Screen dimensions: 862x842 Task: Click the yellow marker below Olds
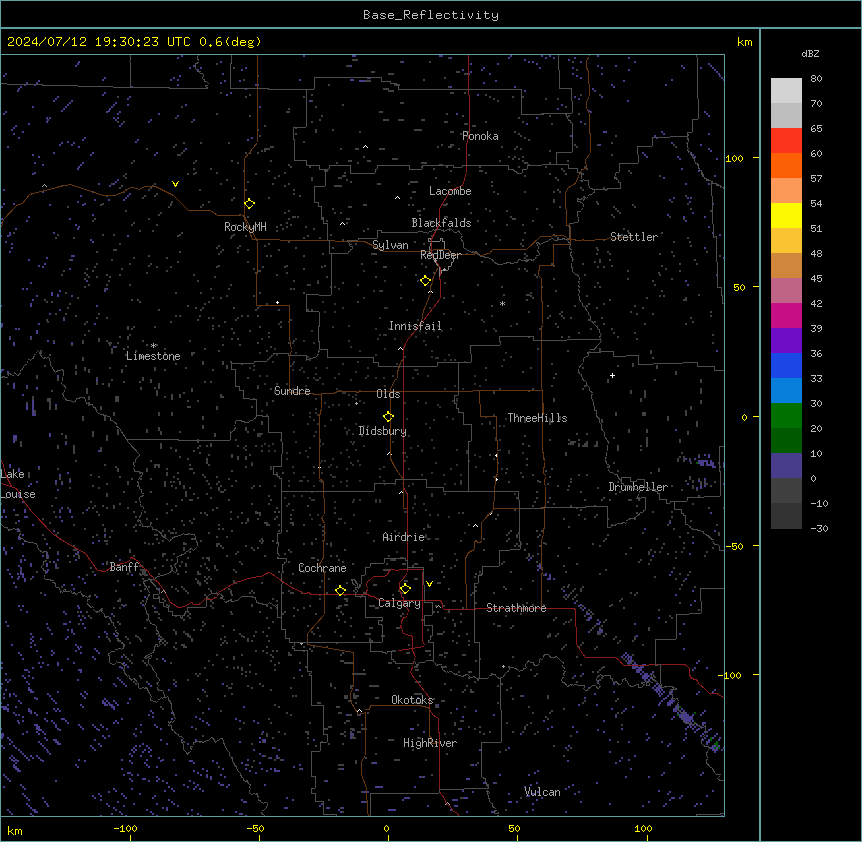[x=389, y=417]
